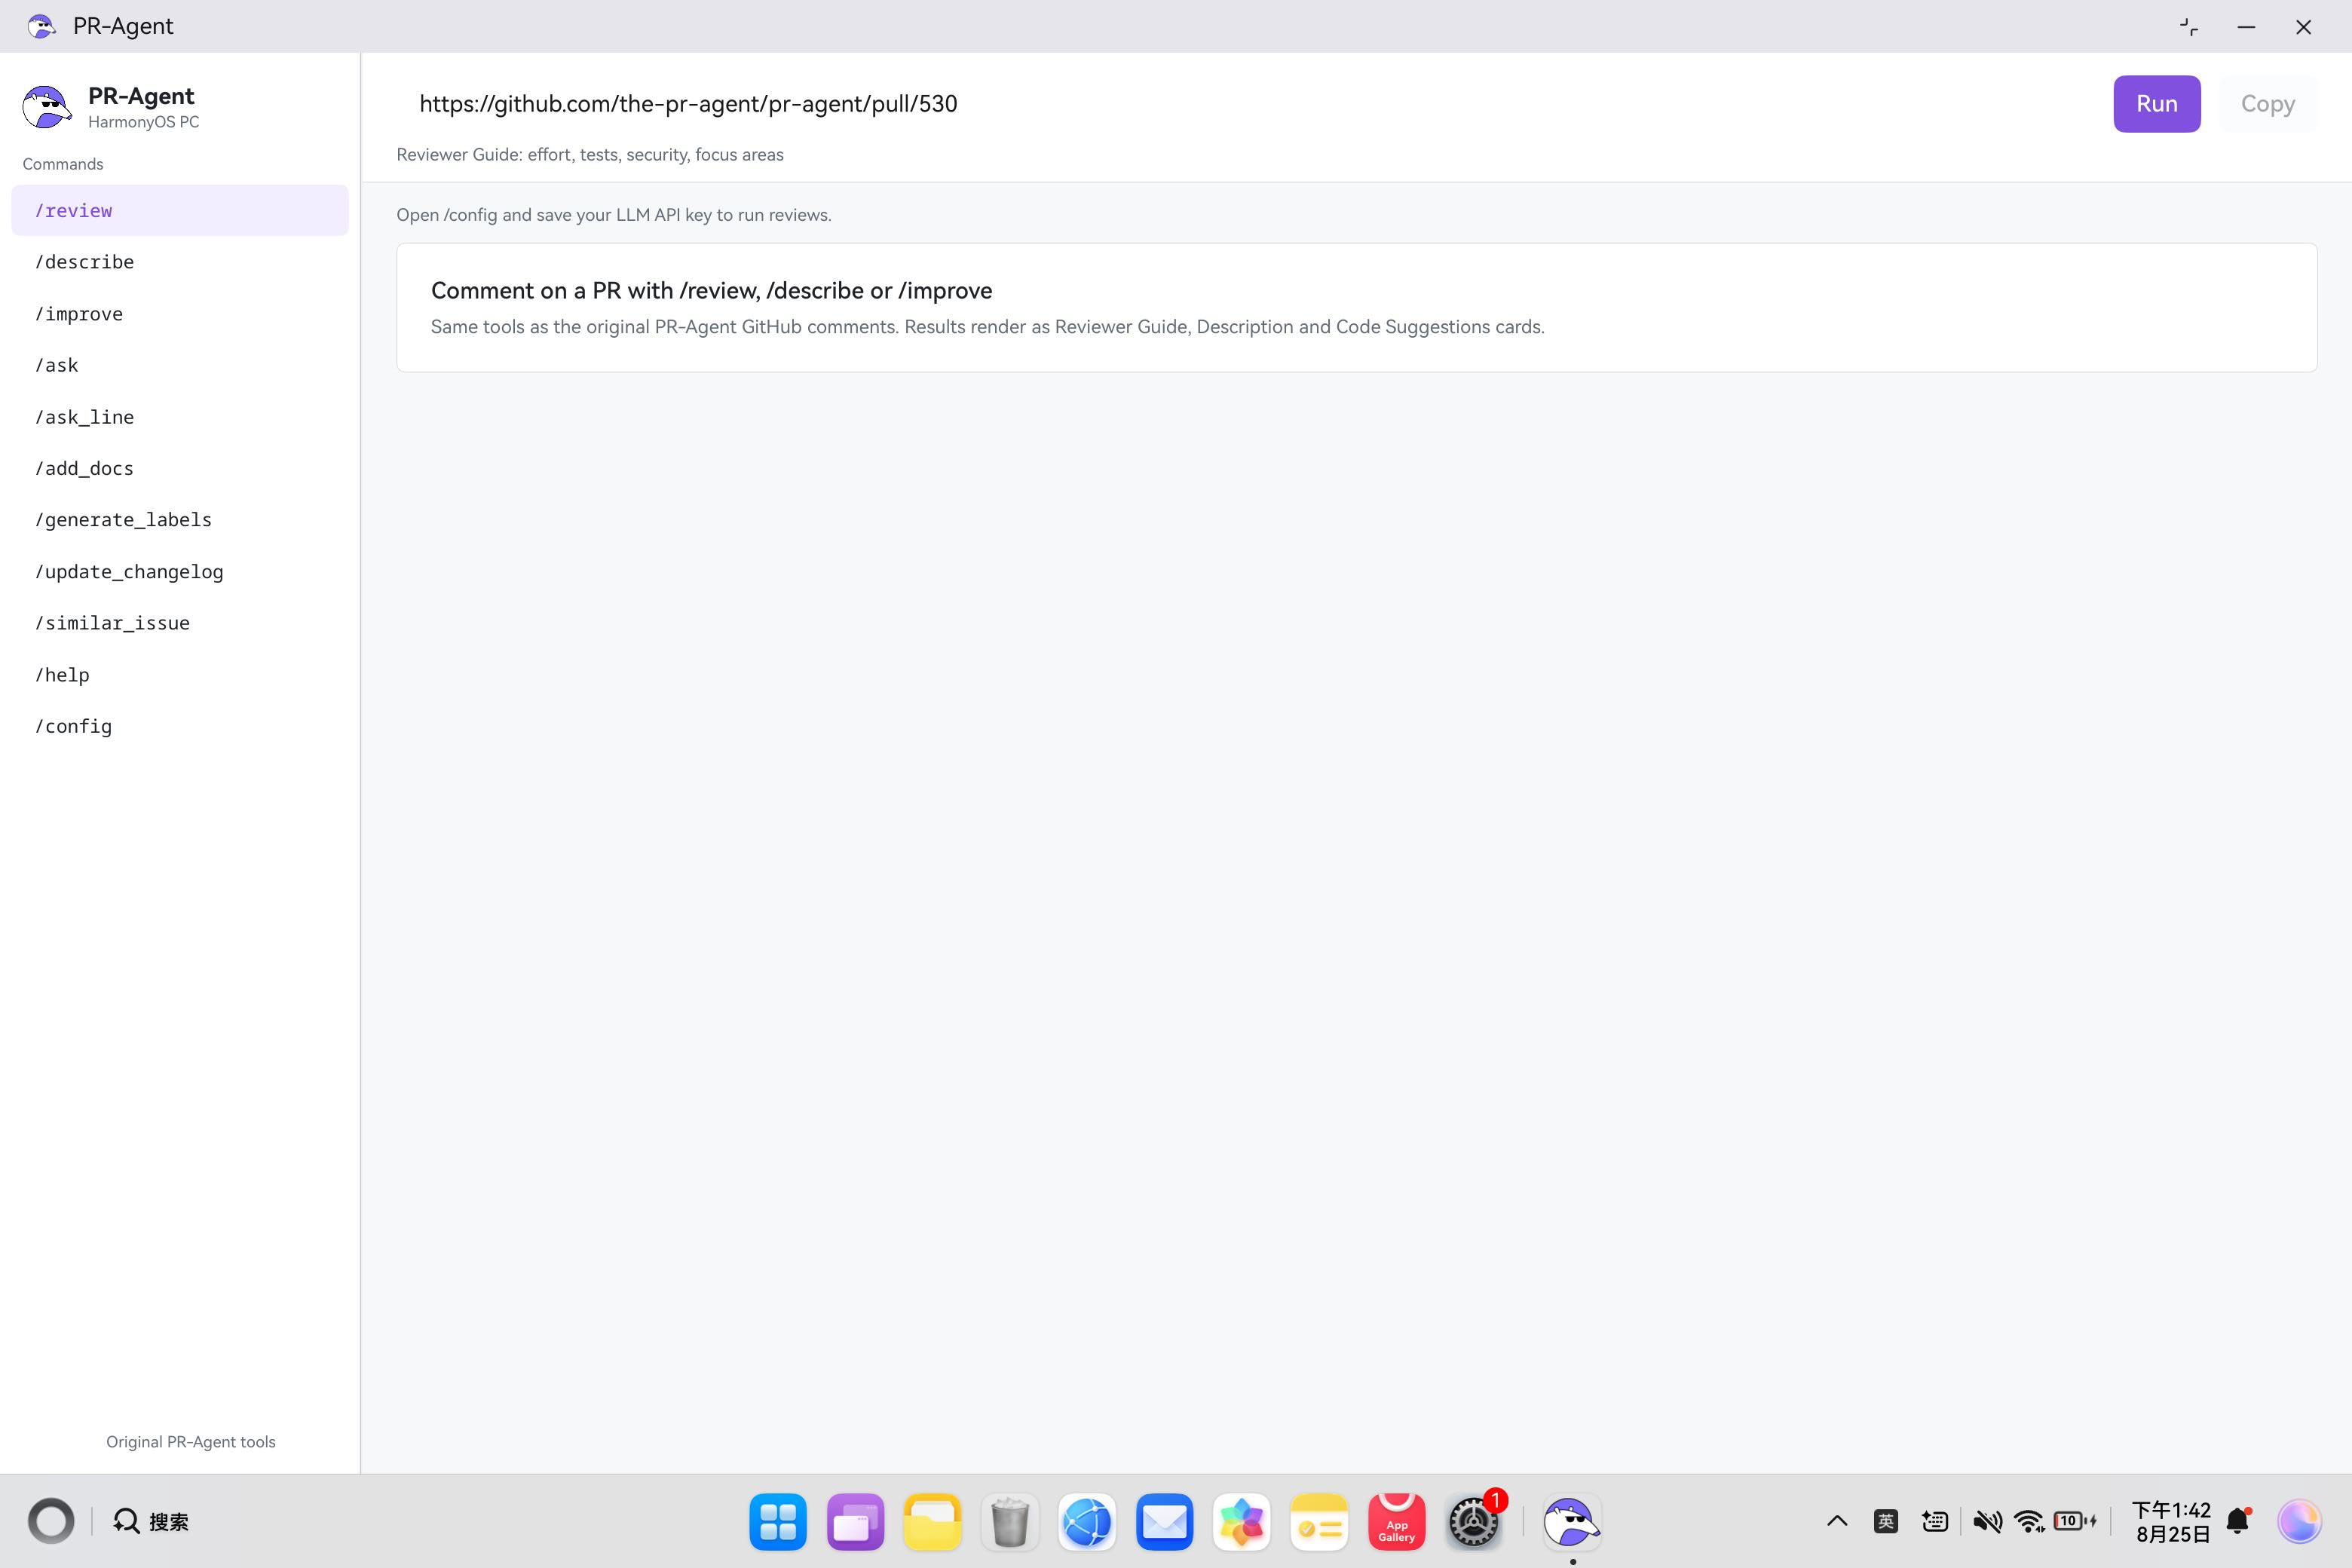Open the /help command
2352x1568 pixels.
pos(180,675)
